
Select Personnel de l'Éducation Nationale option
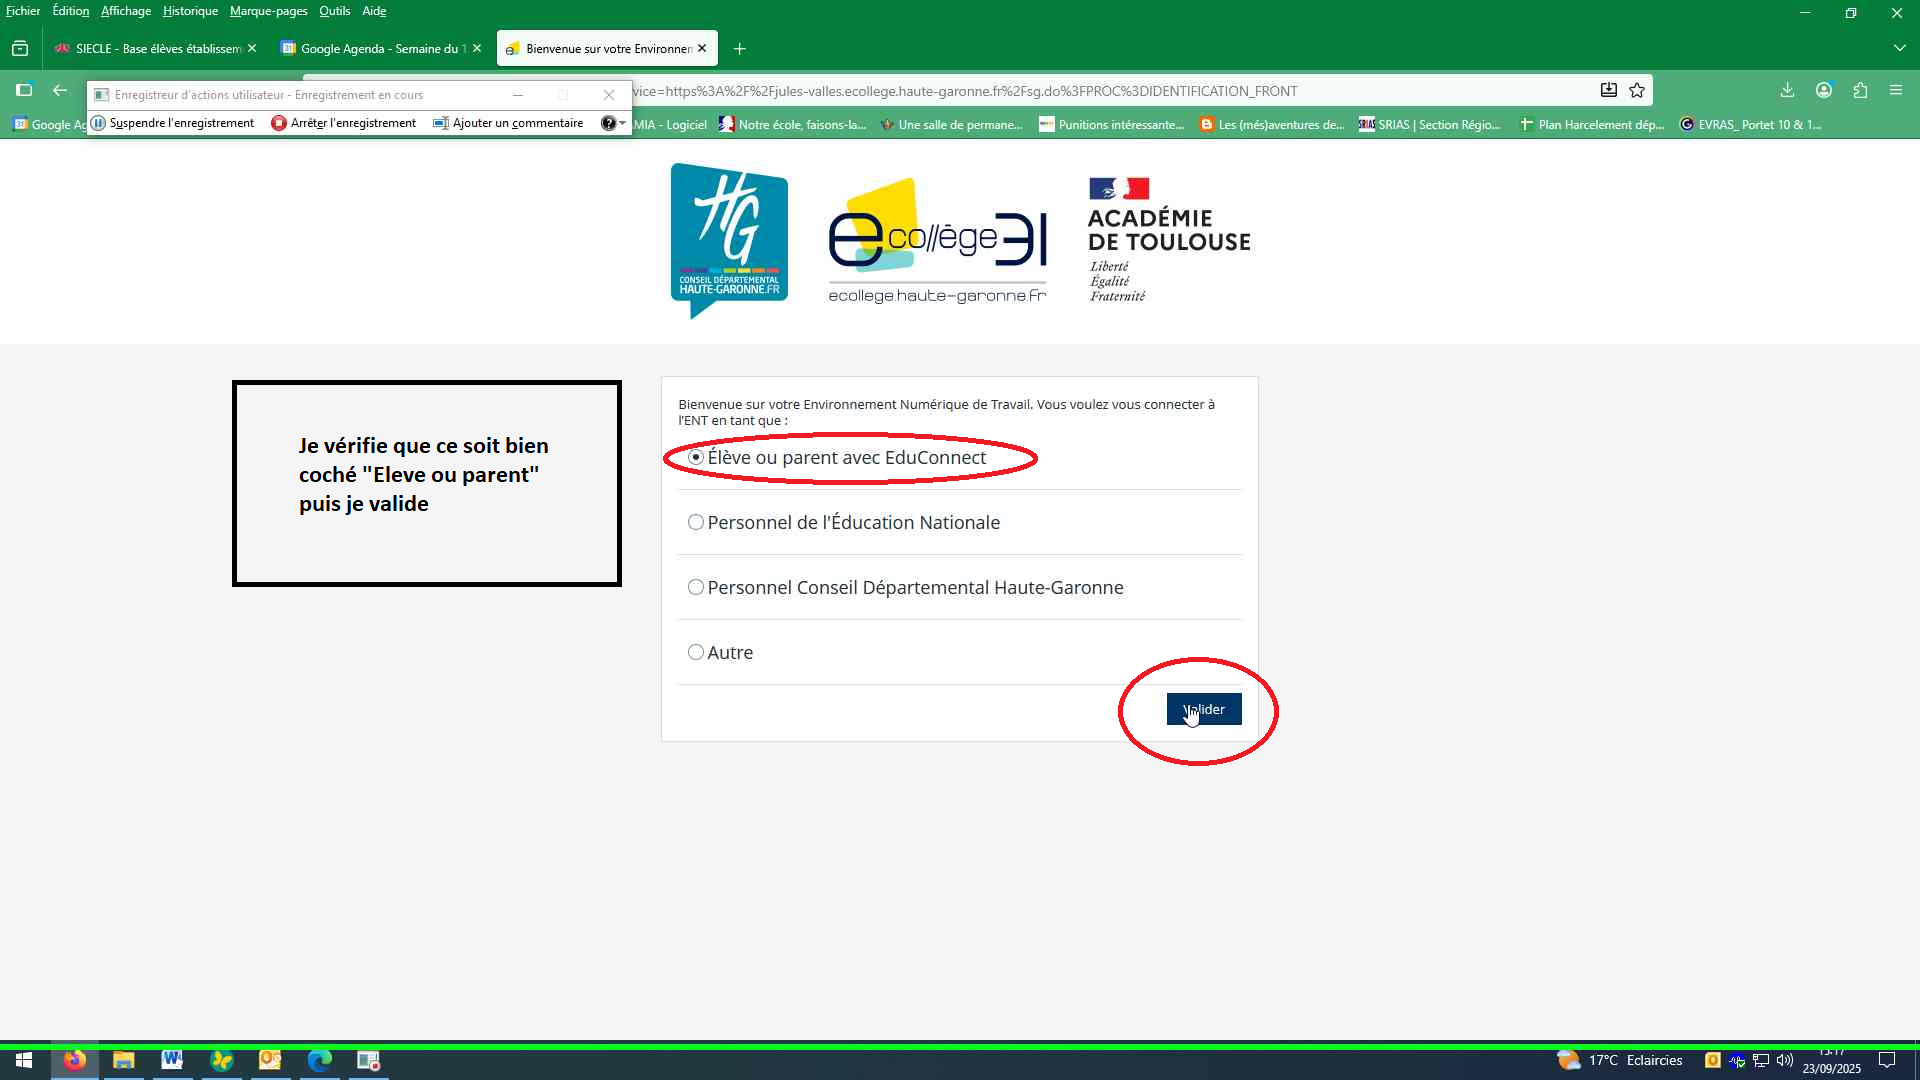point(696,523)
